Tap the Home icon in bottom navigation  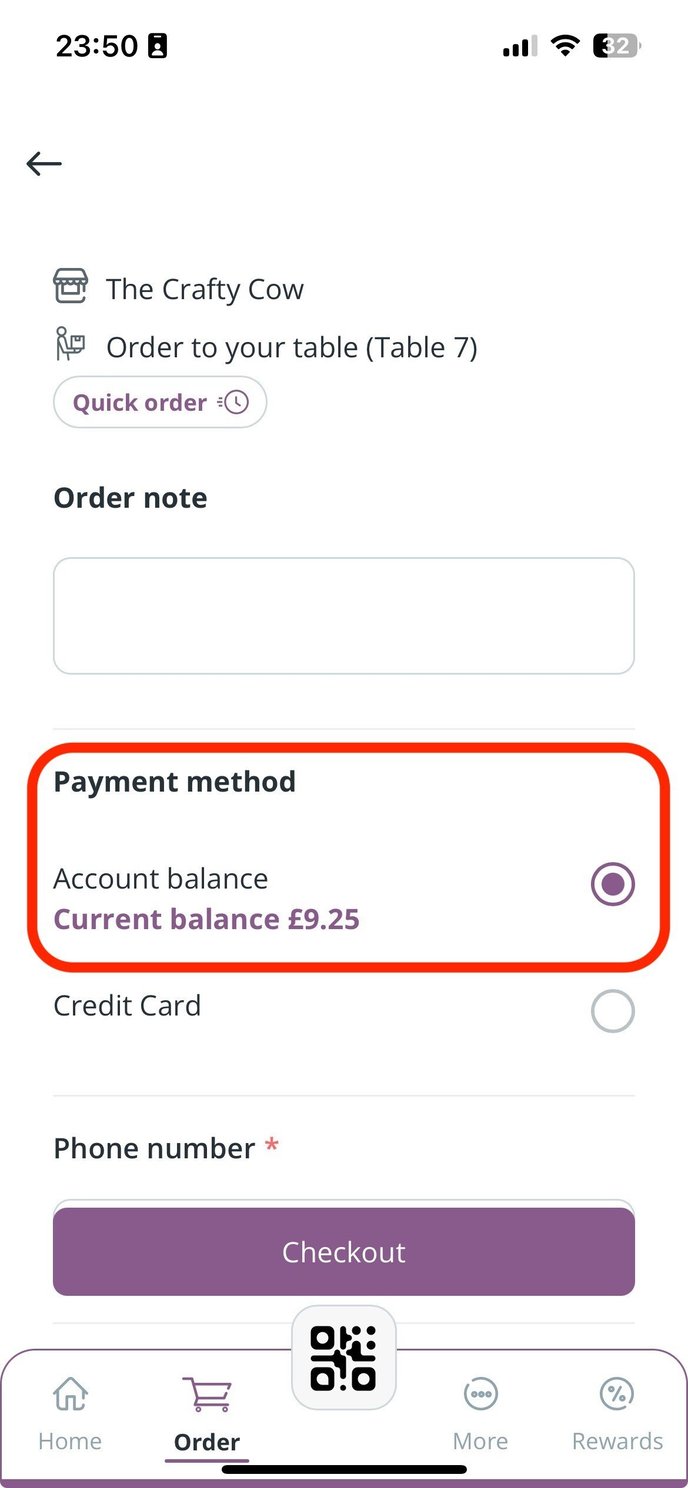[69, 1393]
